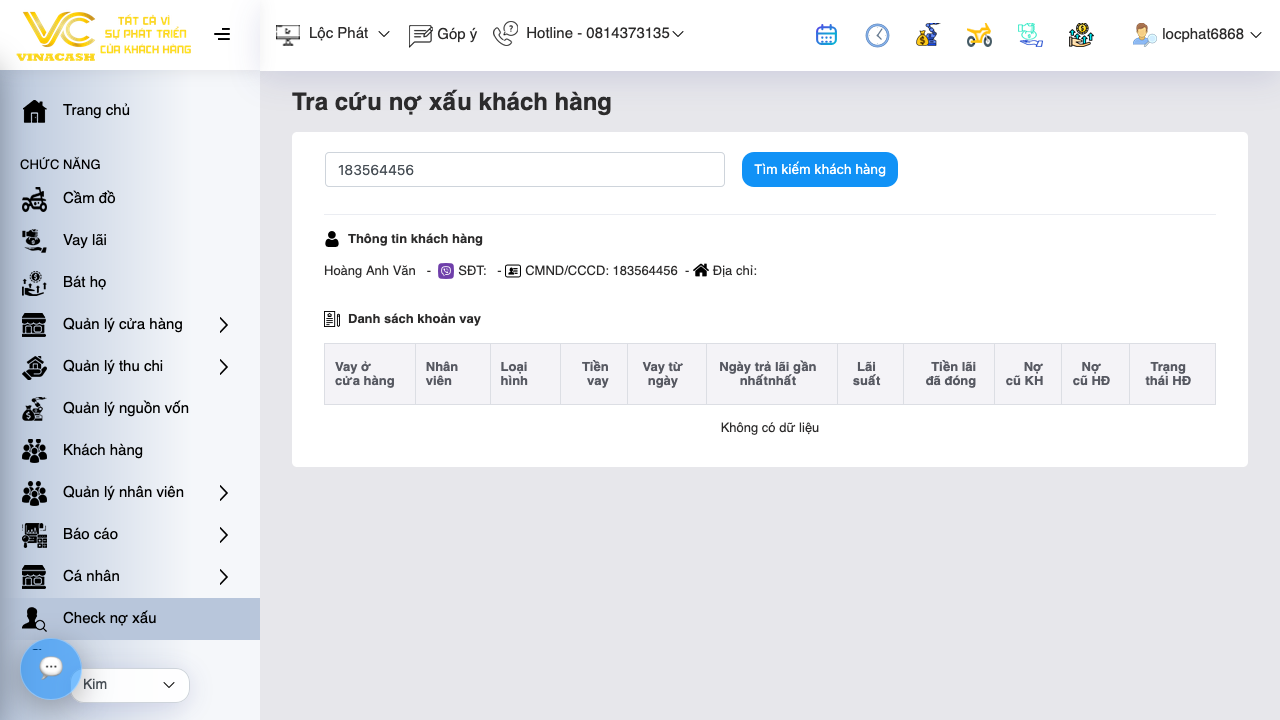
Task: Click the yellow motorbike header icon
Action: (979, 35)
